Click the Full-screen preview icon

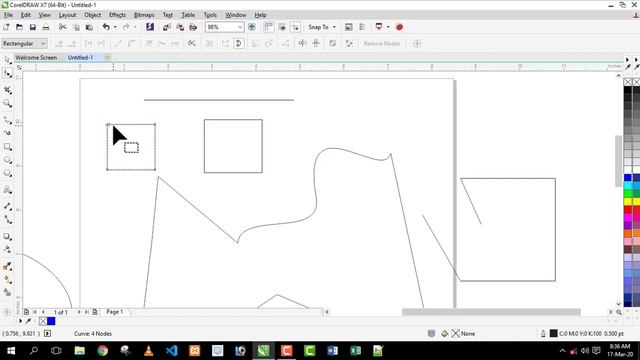252,27
